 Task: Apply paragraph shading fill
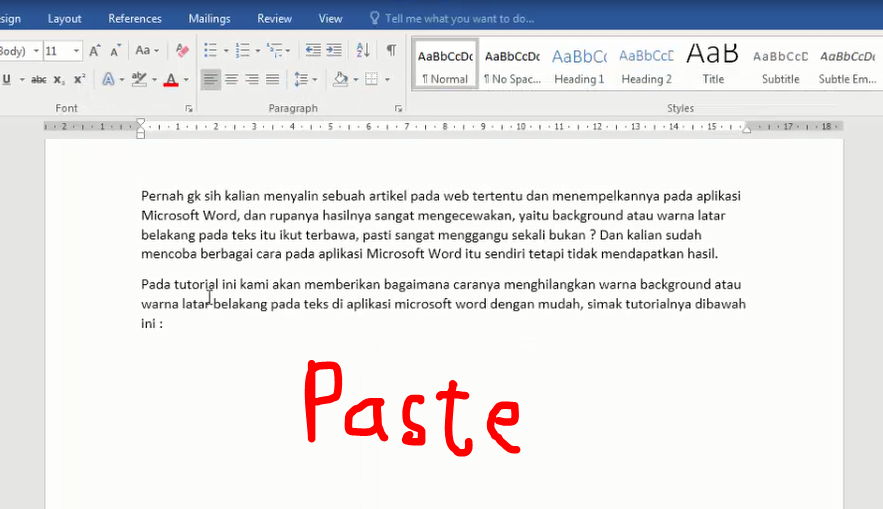pos(340,79)
